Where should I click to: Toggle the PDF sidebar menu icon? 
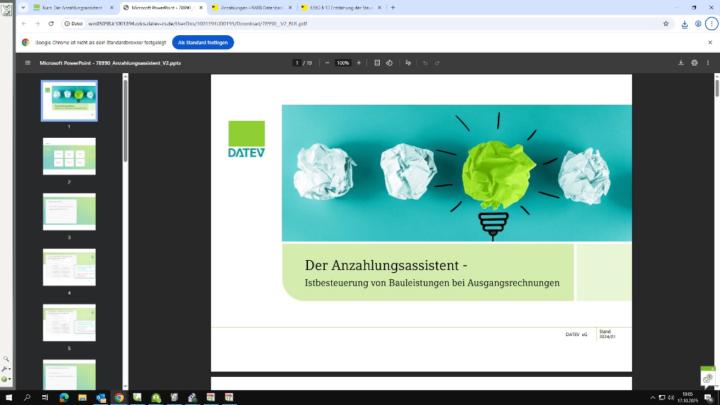(27, 62)
